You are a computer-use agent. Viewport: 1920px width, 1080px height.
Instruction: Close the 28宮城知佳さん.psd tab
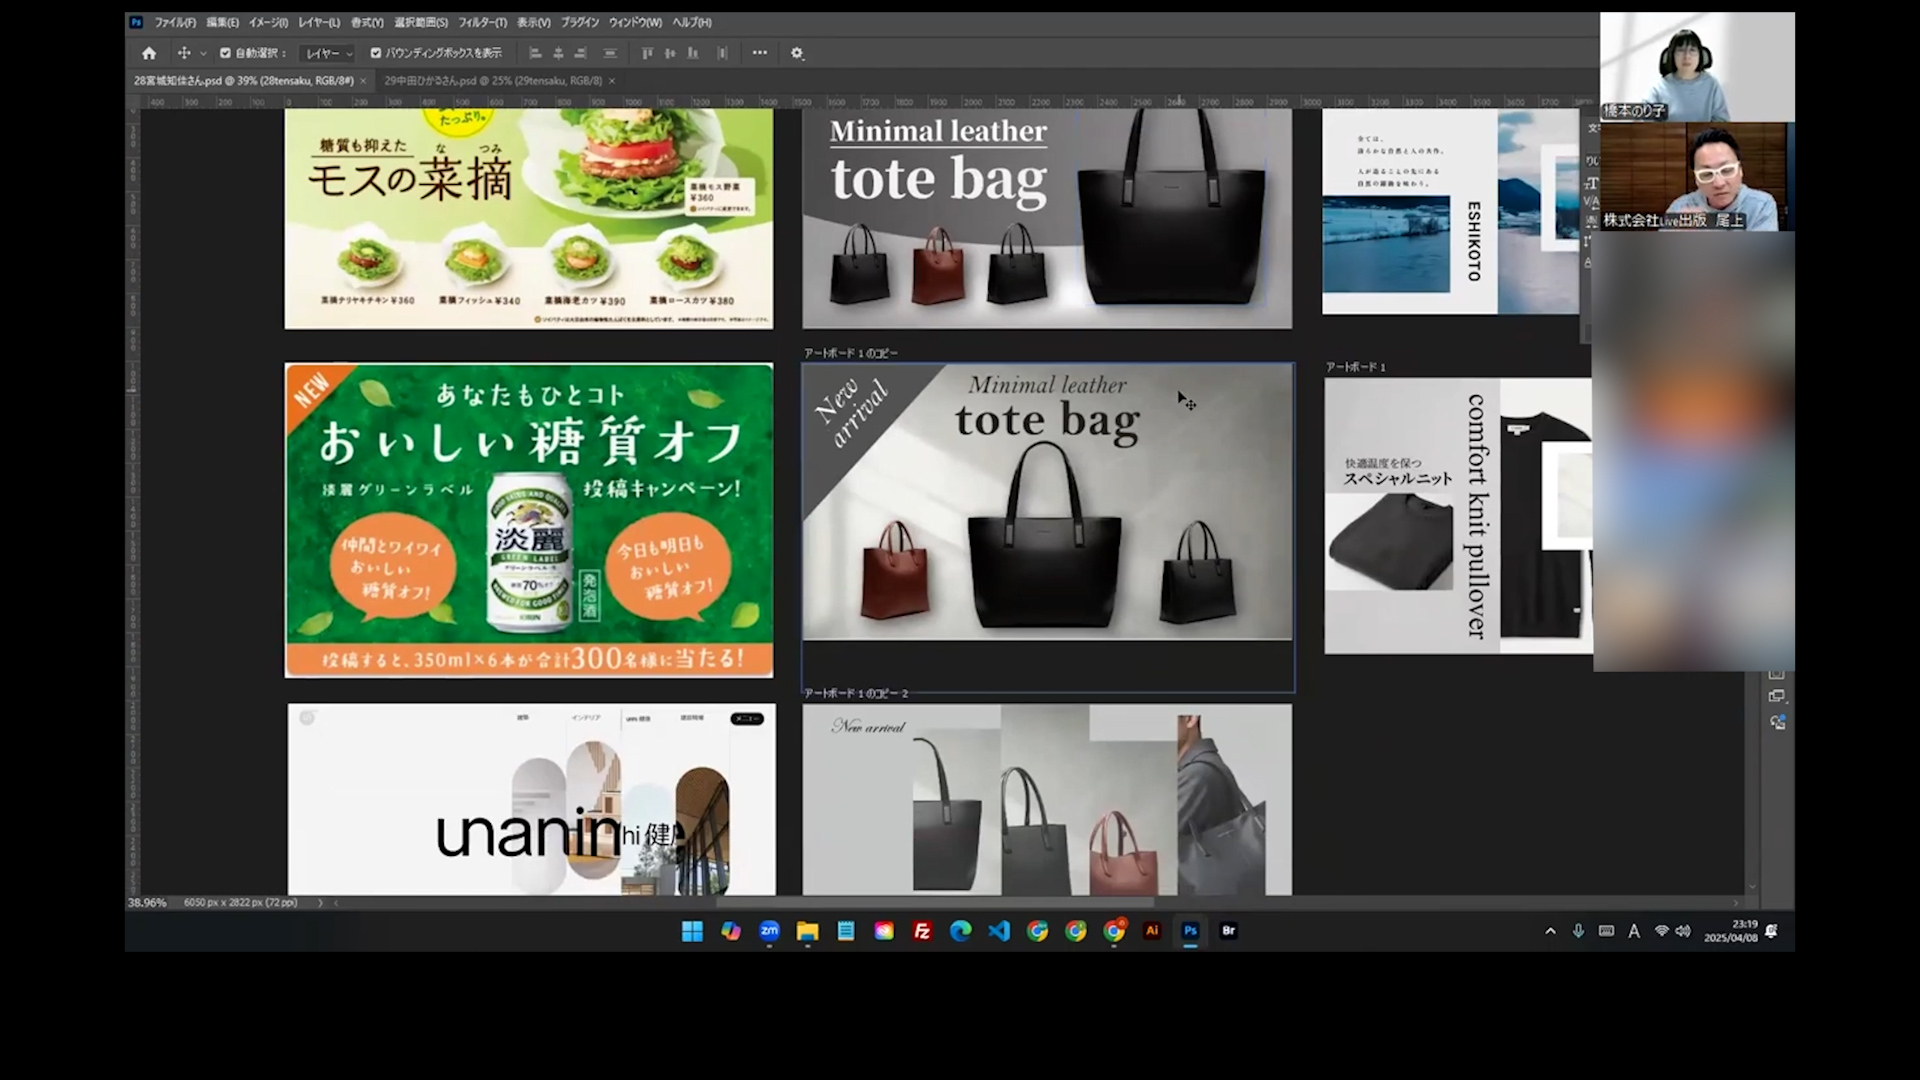coord(363,81)
